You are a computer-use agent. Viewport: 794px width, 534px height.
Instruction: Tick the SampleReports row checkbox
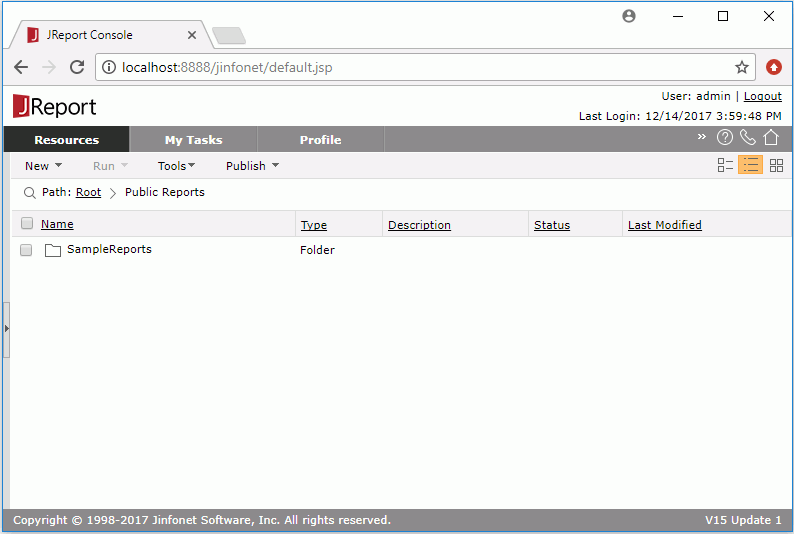26,250
